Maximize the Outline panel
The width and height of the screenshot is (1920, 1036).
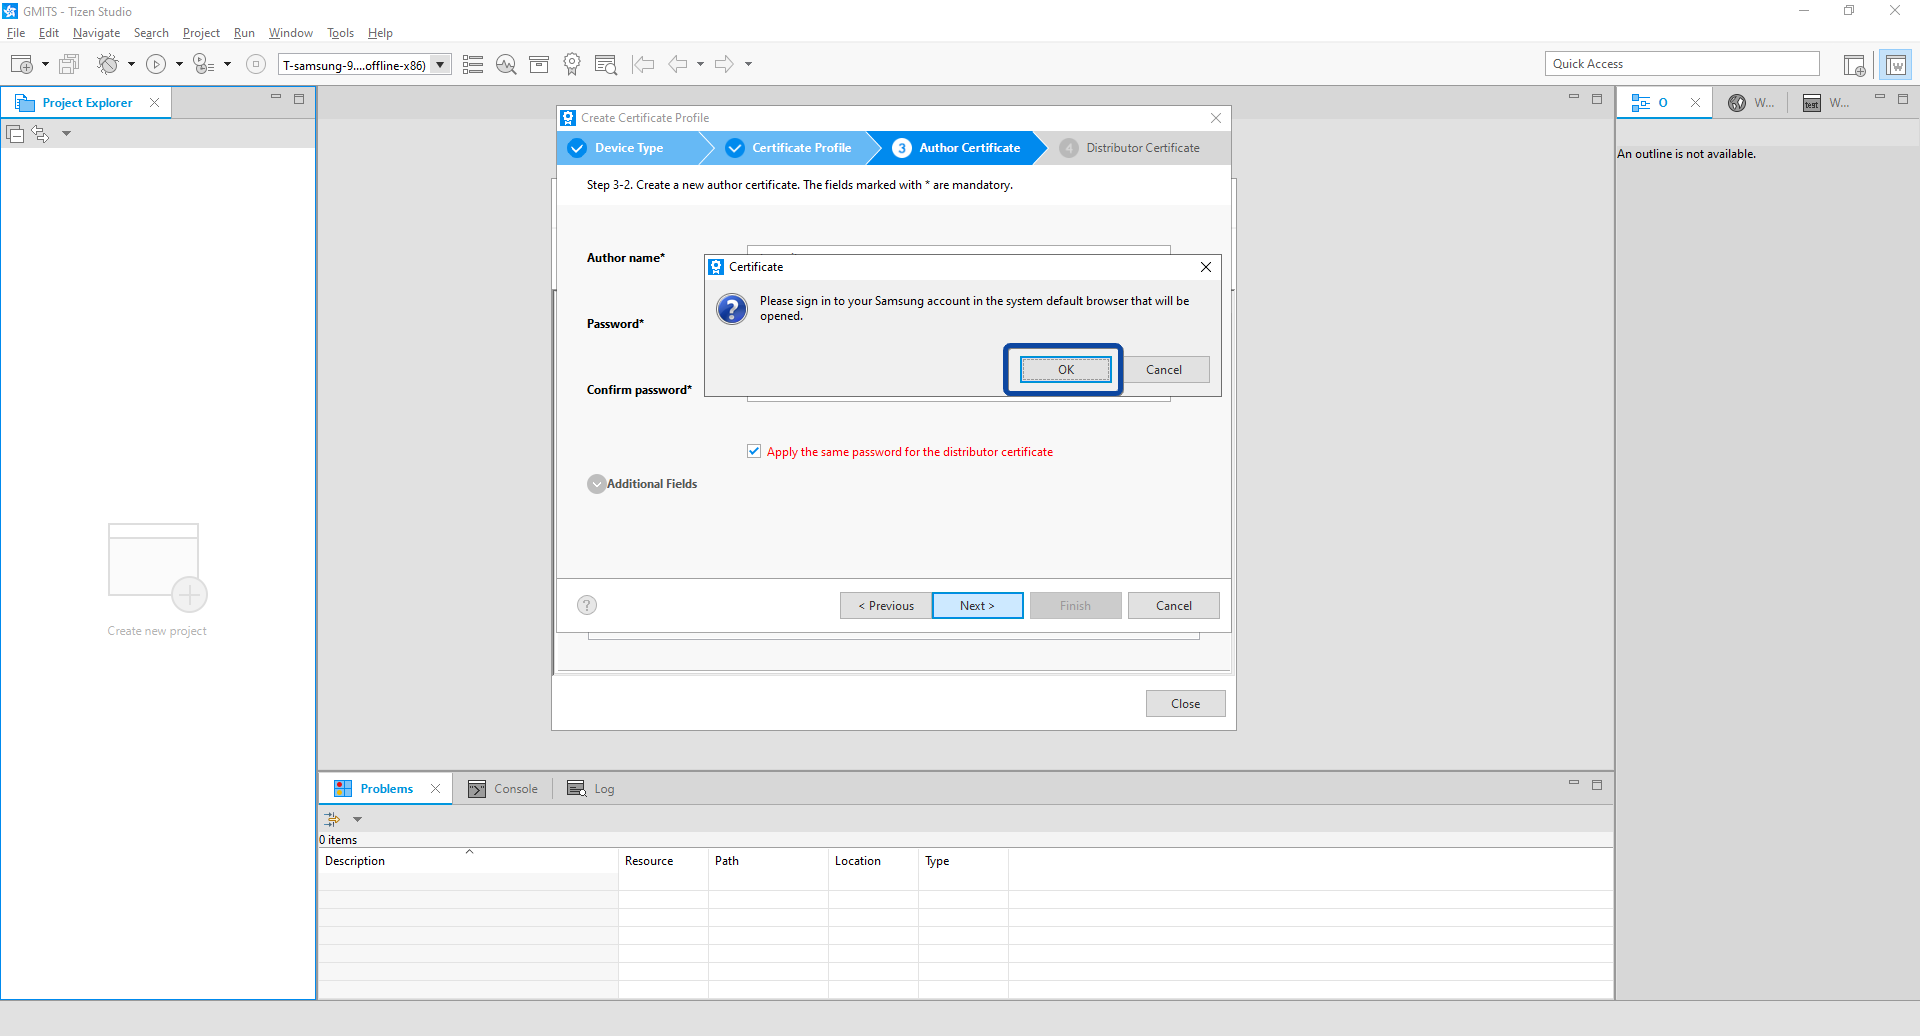pos(1903,98)
